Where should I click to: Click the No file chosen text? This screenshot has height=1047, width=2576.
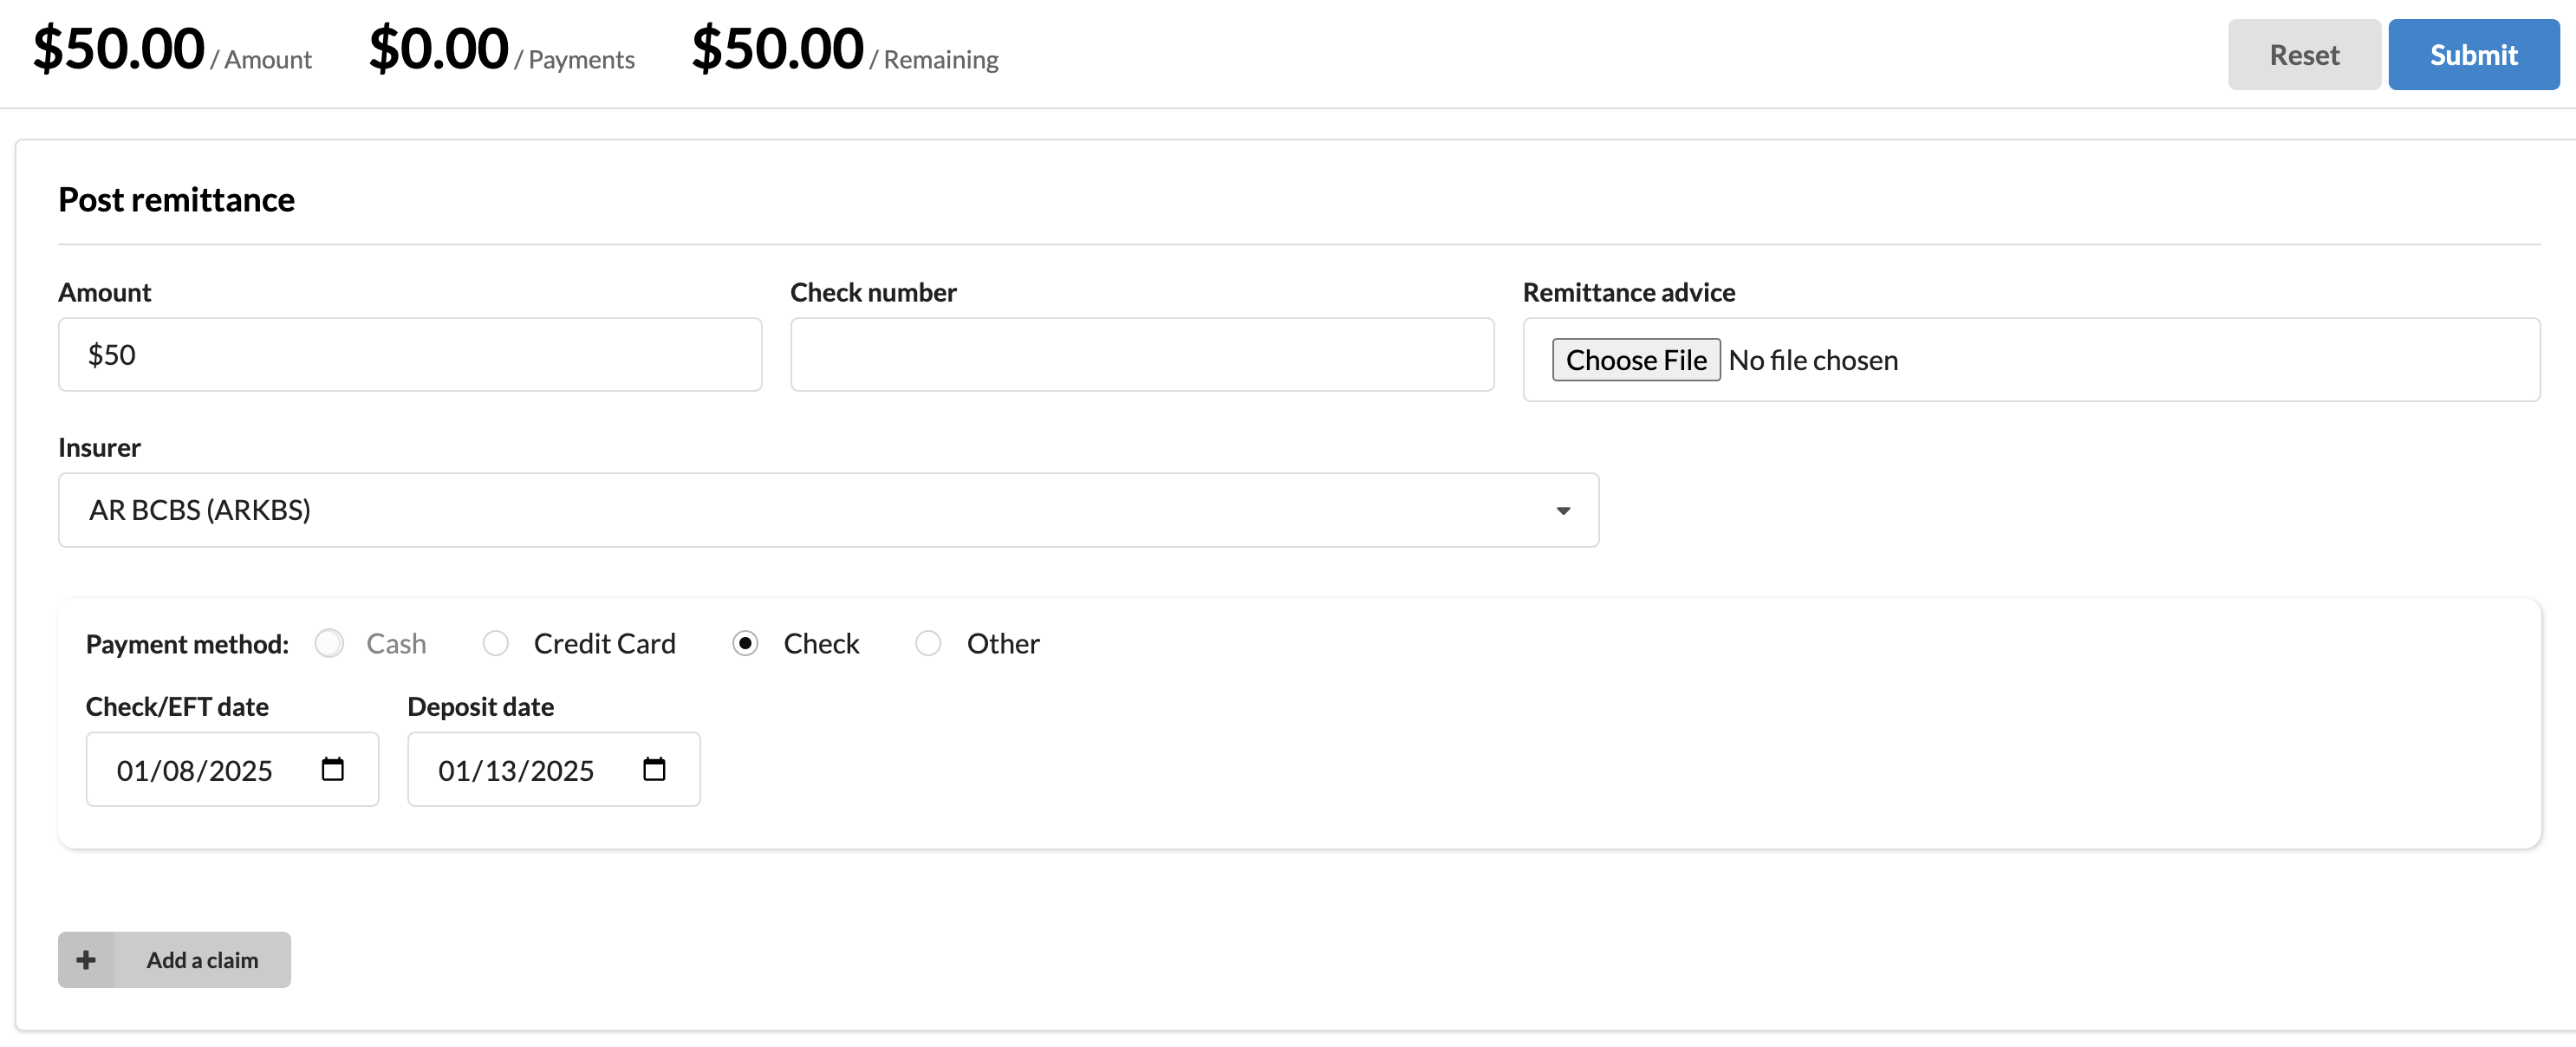coord(1813,360)
